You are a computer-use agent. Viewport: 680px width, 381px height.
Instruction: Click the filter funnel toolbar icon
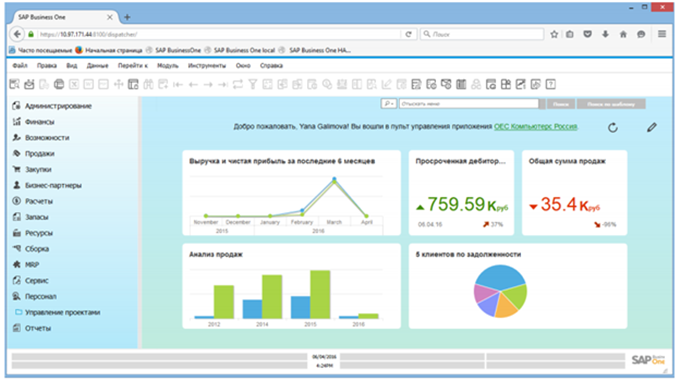point(252,84)
